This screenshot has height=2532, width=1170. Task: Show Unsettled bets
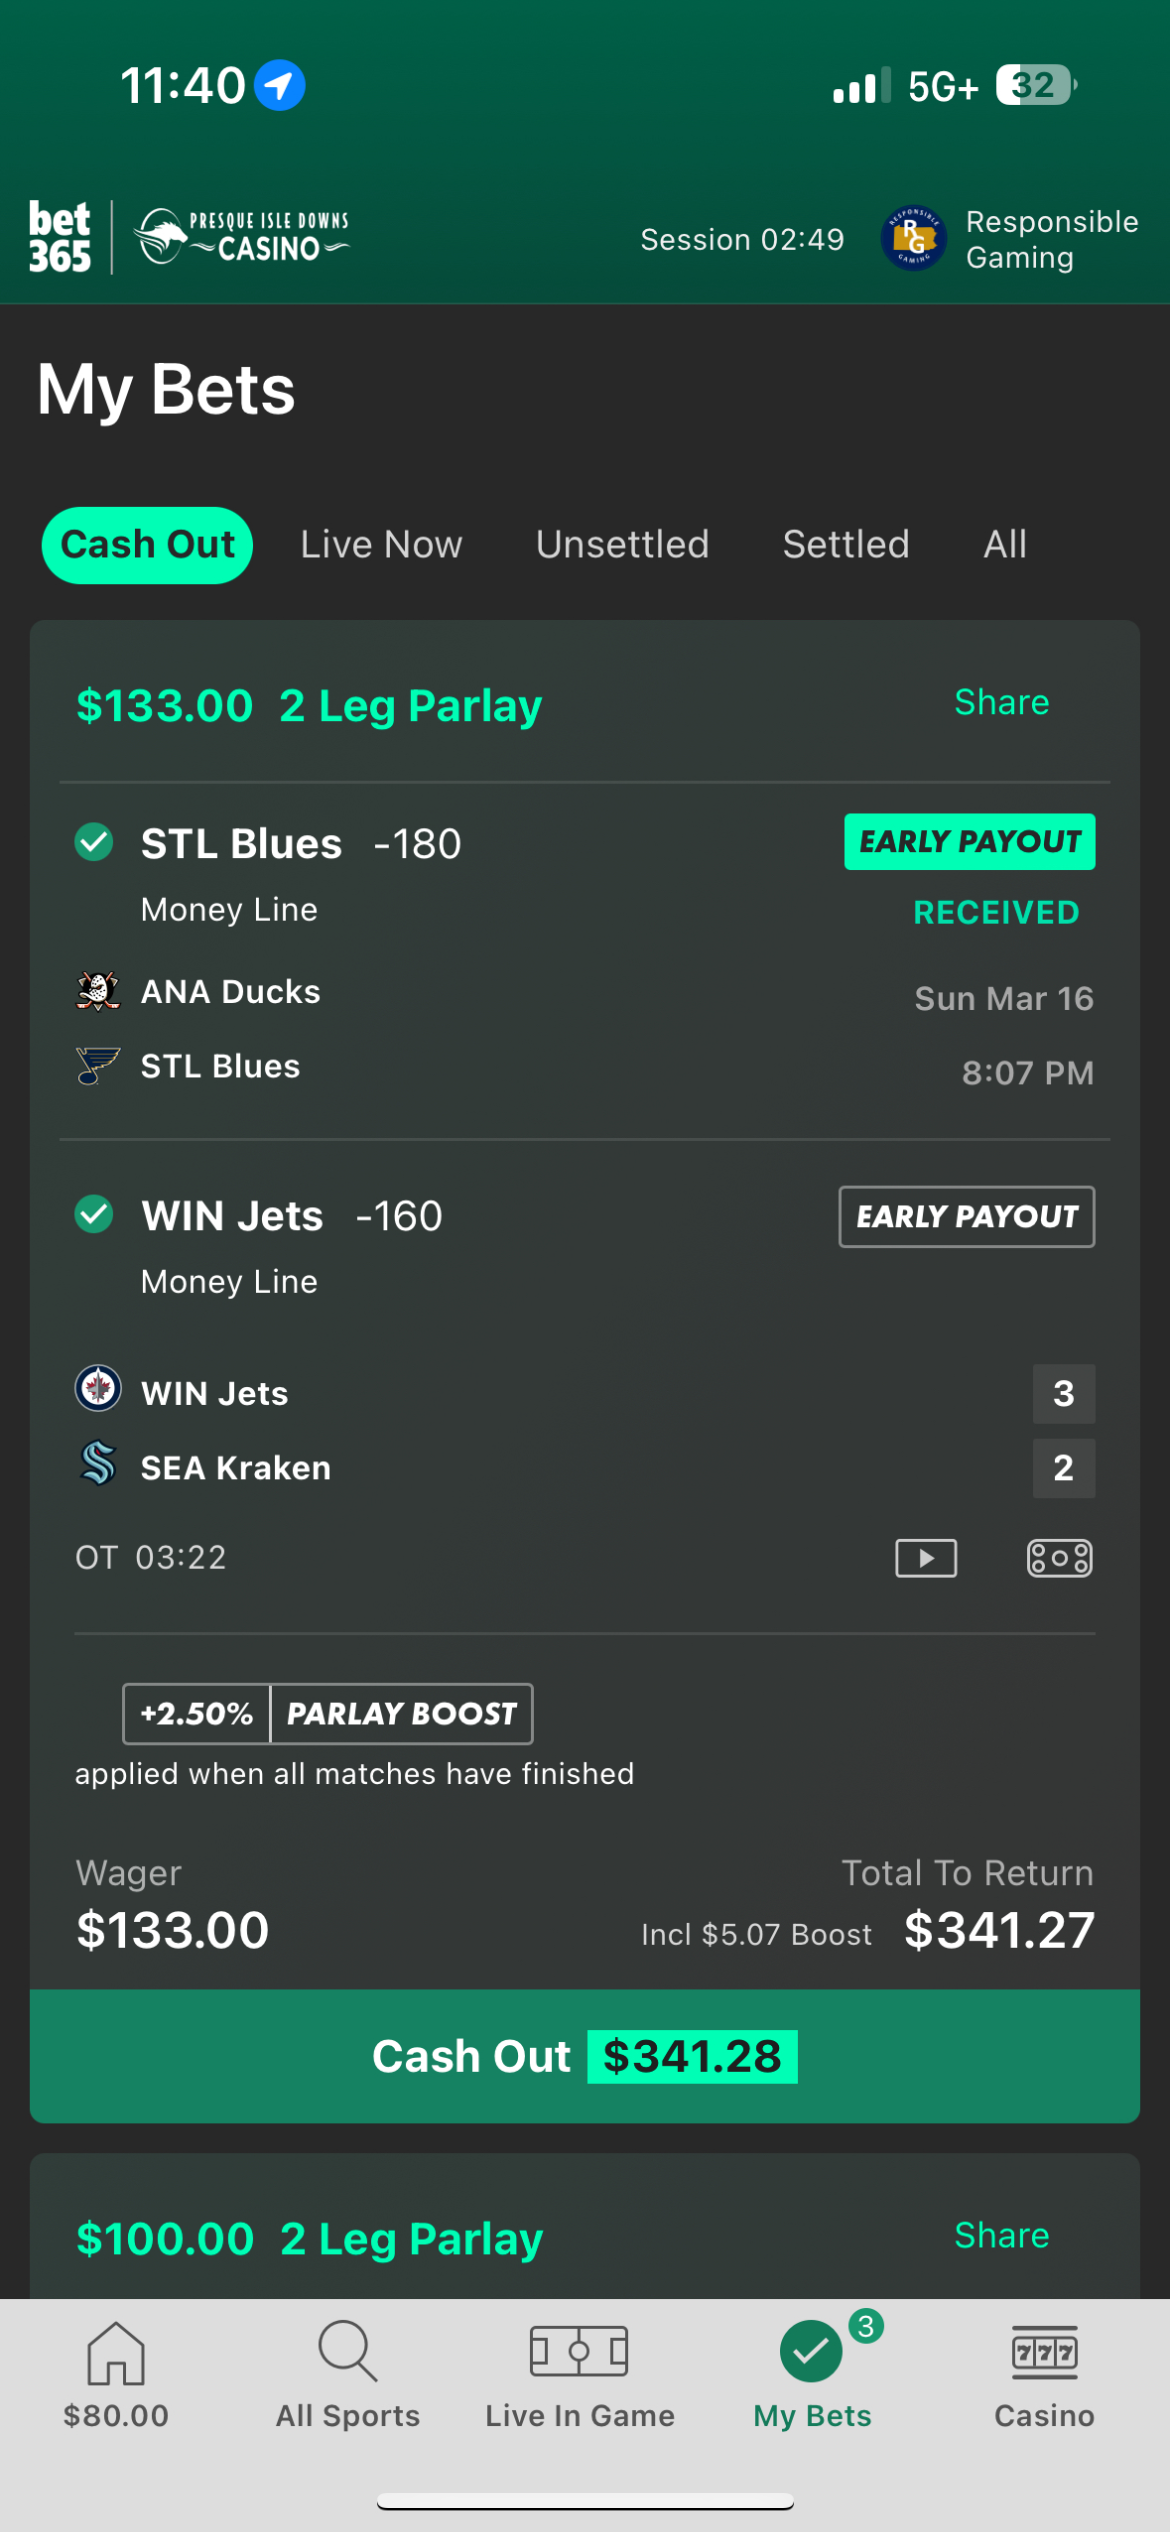(622, 545)
